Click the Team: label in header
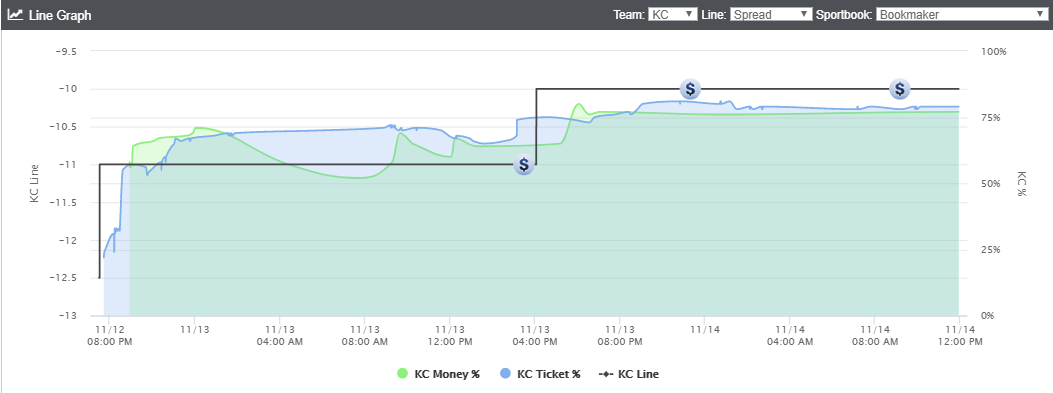The height and width of the screenshot is (393, 1053). (629, 15)
